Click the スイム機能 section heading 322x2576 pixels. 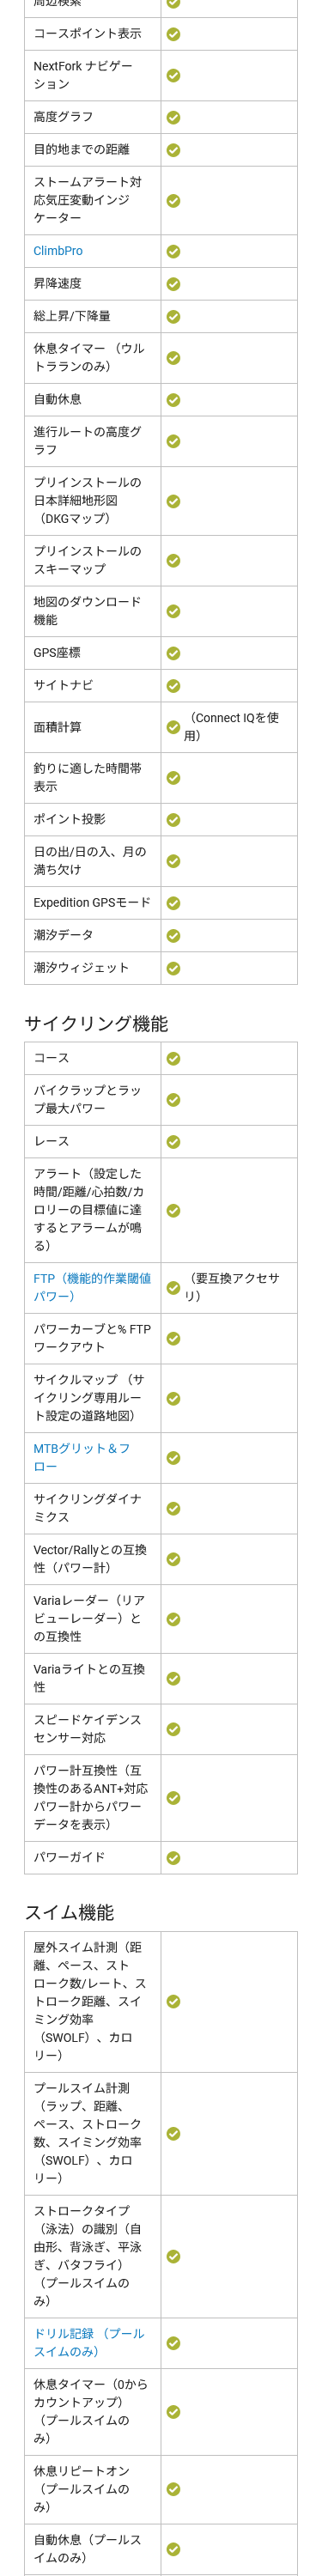click(x=69, y=1912)
